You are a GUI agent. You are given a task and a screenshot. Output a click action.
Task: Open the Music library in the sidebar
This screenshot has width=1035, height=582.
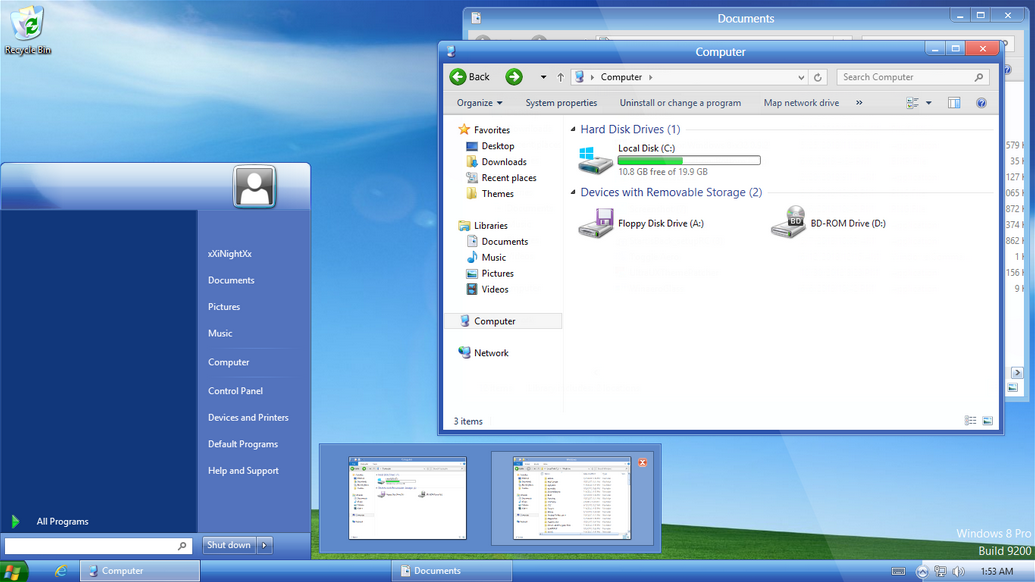coord(493,257)
